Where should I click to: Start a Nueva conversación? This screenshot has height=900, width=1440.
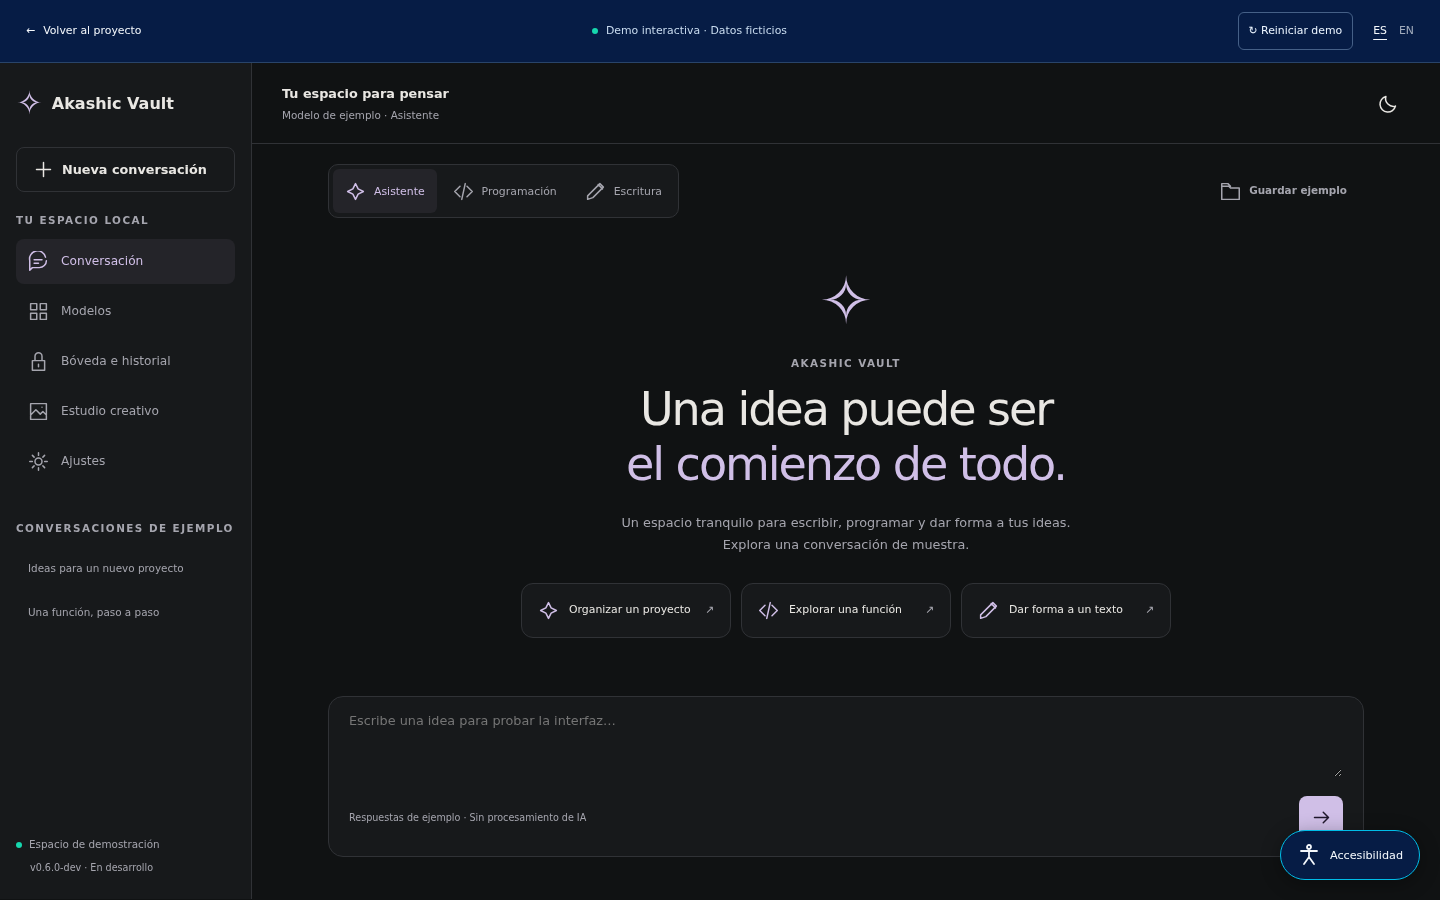[125, 170]
